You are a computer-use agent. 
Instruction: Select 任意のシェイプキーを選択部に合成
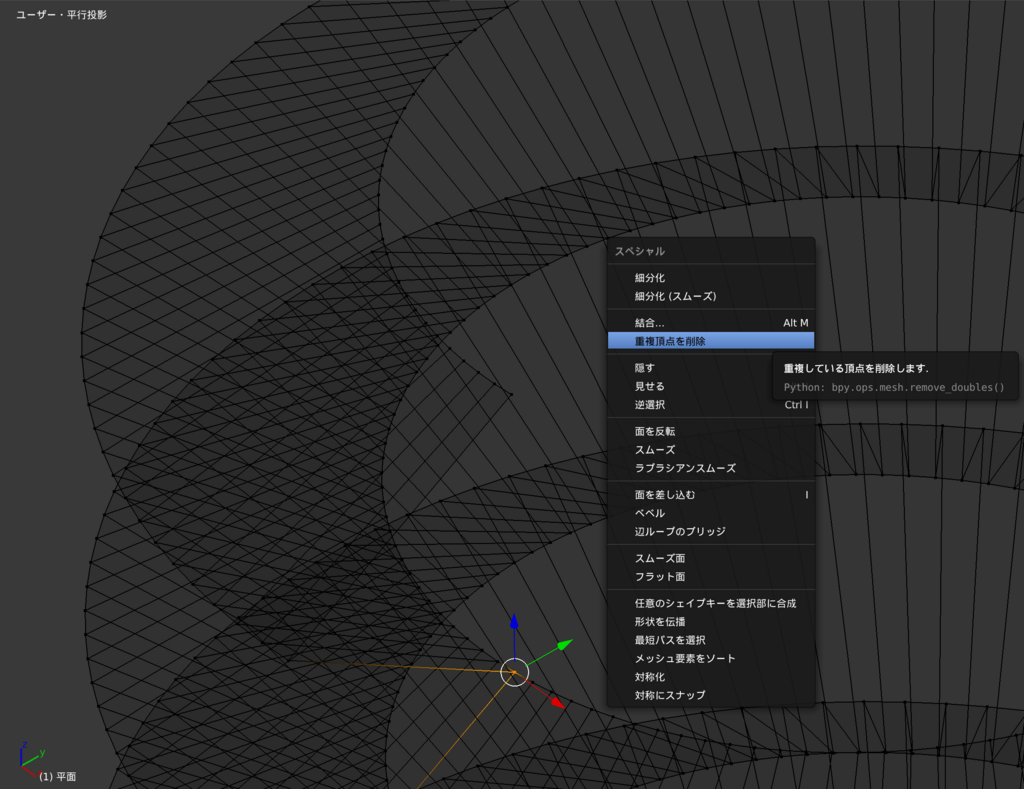click(711, 603)
